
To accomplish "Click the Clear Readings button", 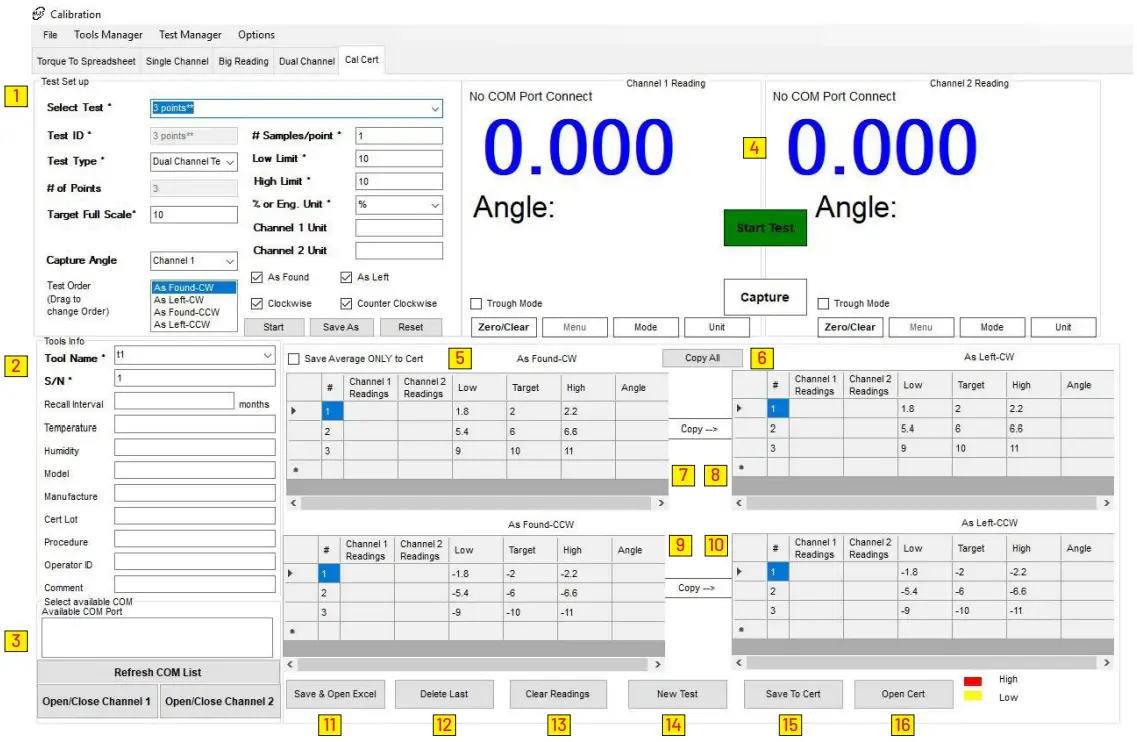I will click(x=558, y=694).
